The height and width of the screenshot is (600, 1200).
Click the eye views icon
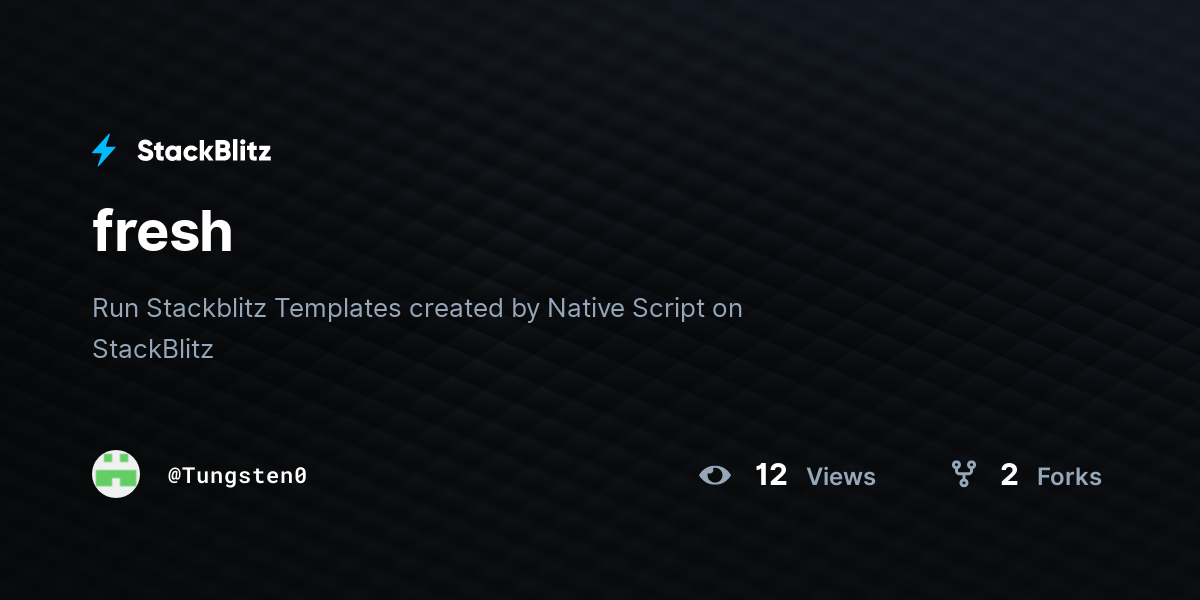(715, 475)
